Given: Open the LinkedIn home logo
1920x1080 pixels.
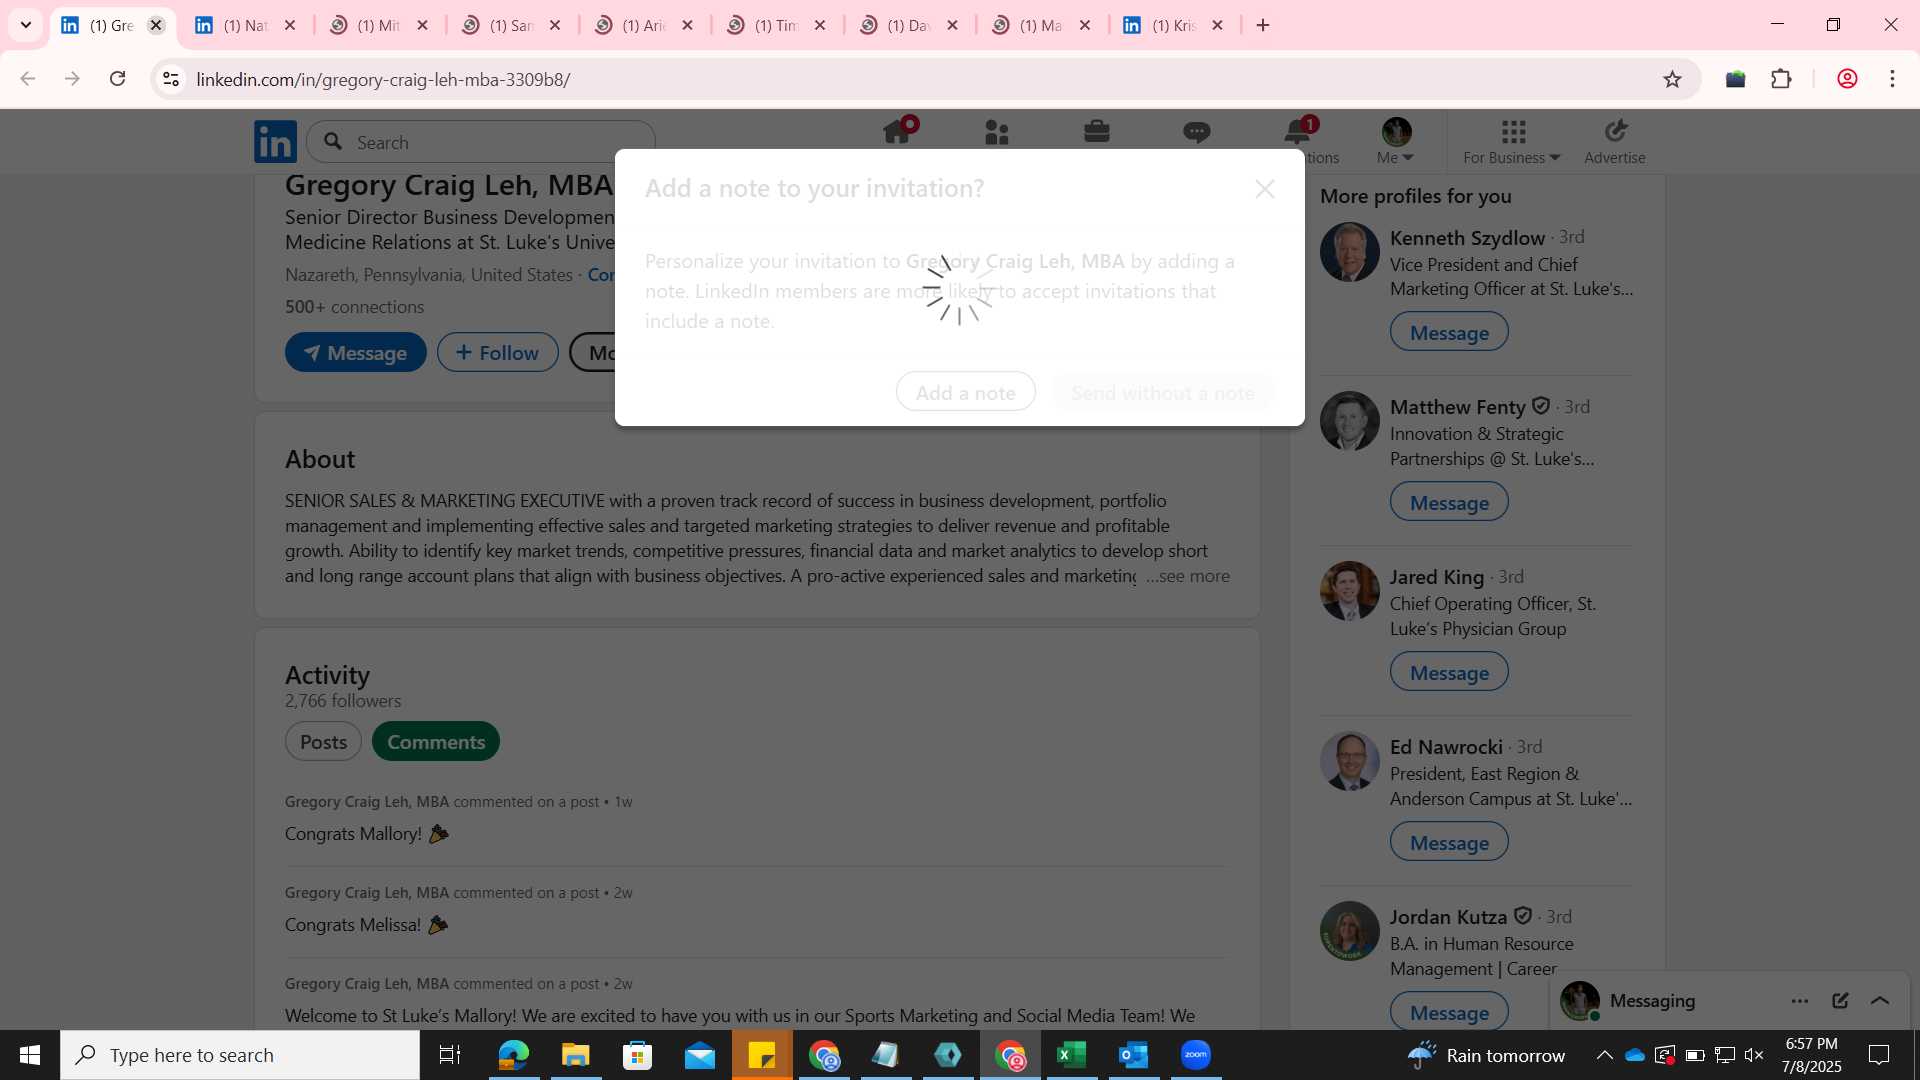Looking at the screenshot, I should pyautogui.click(x=275, y=142).
